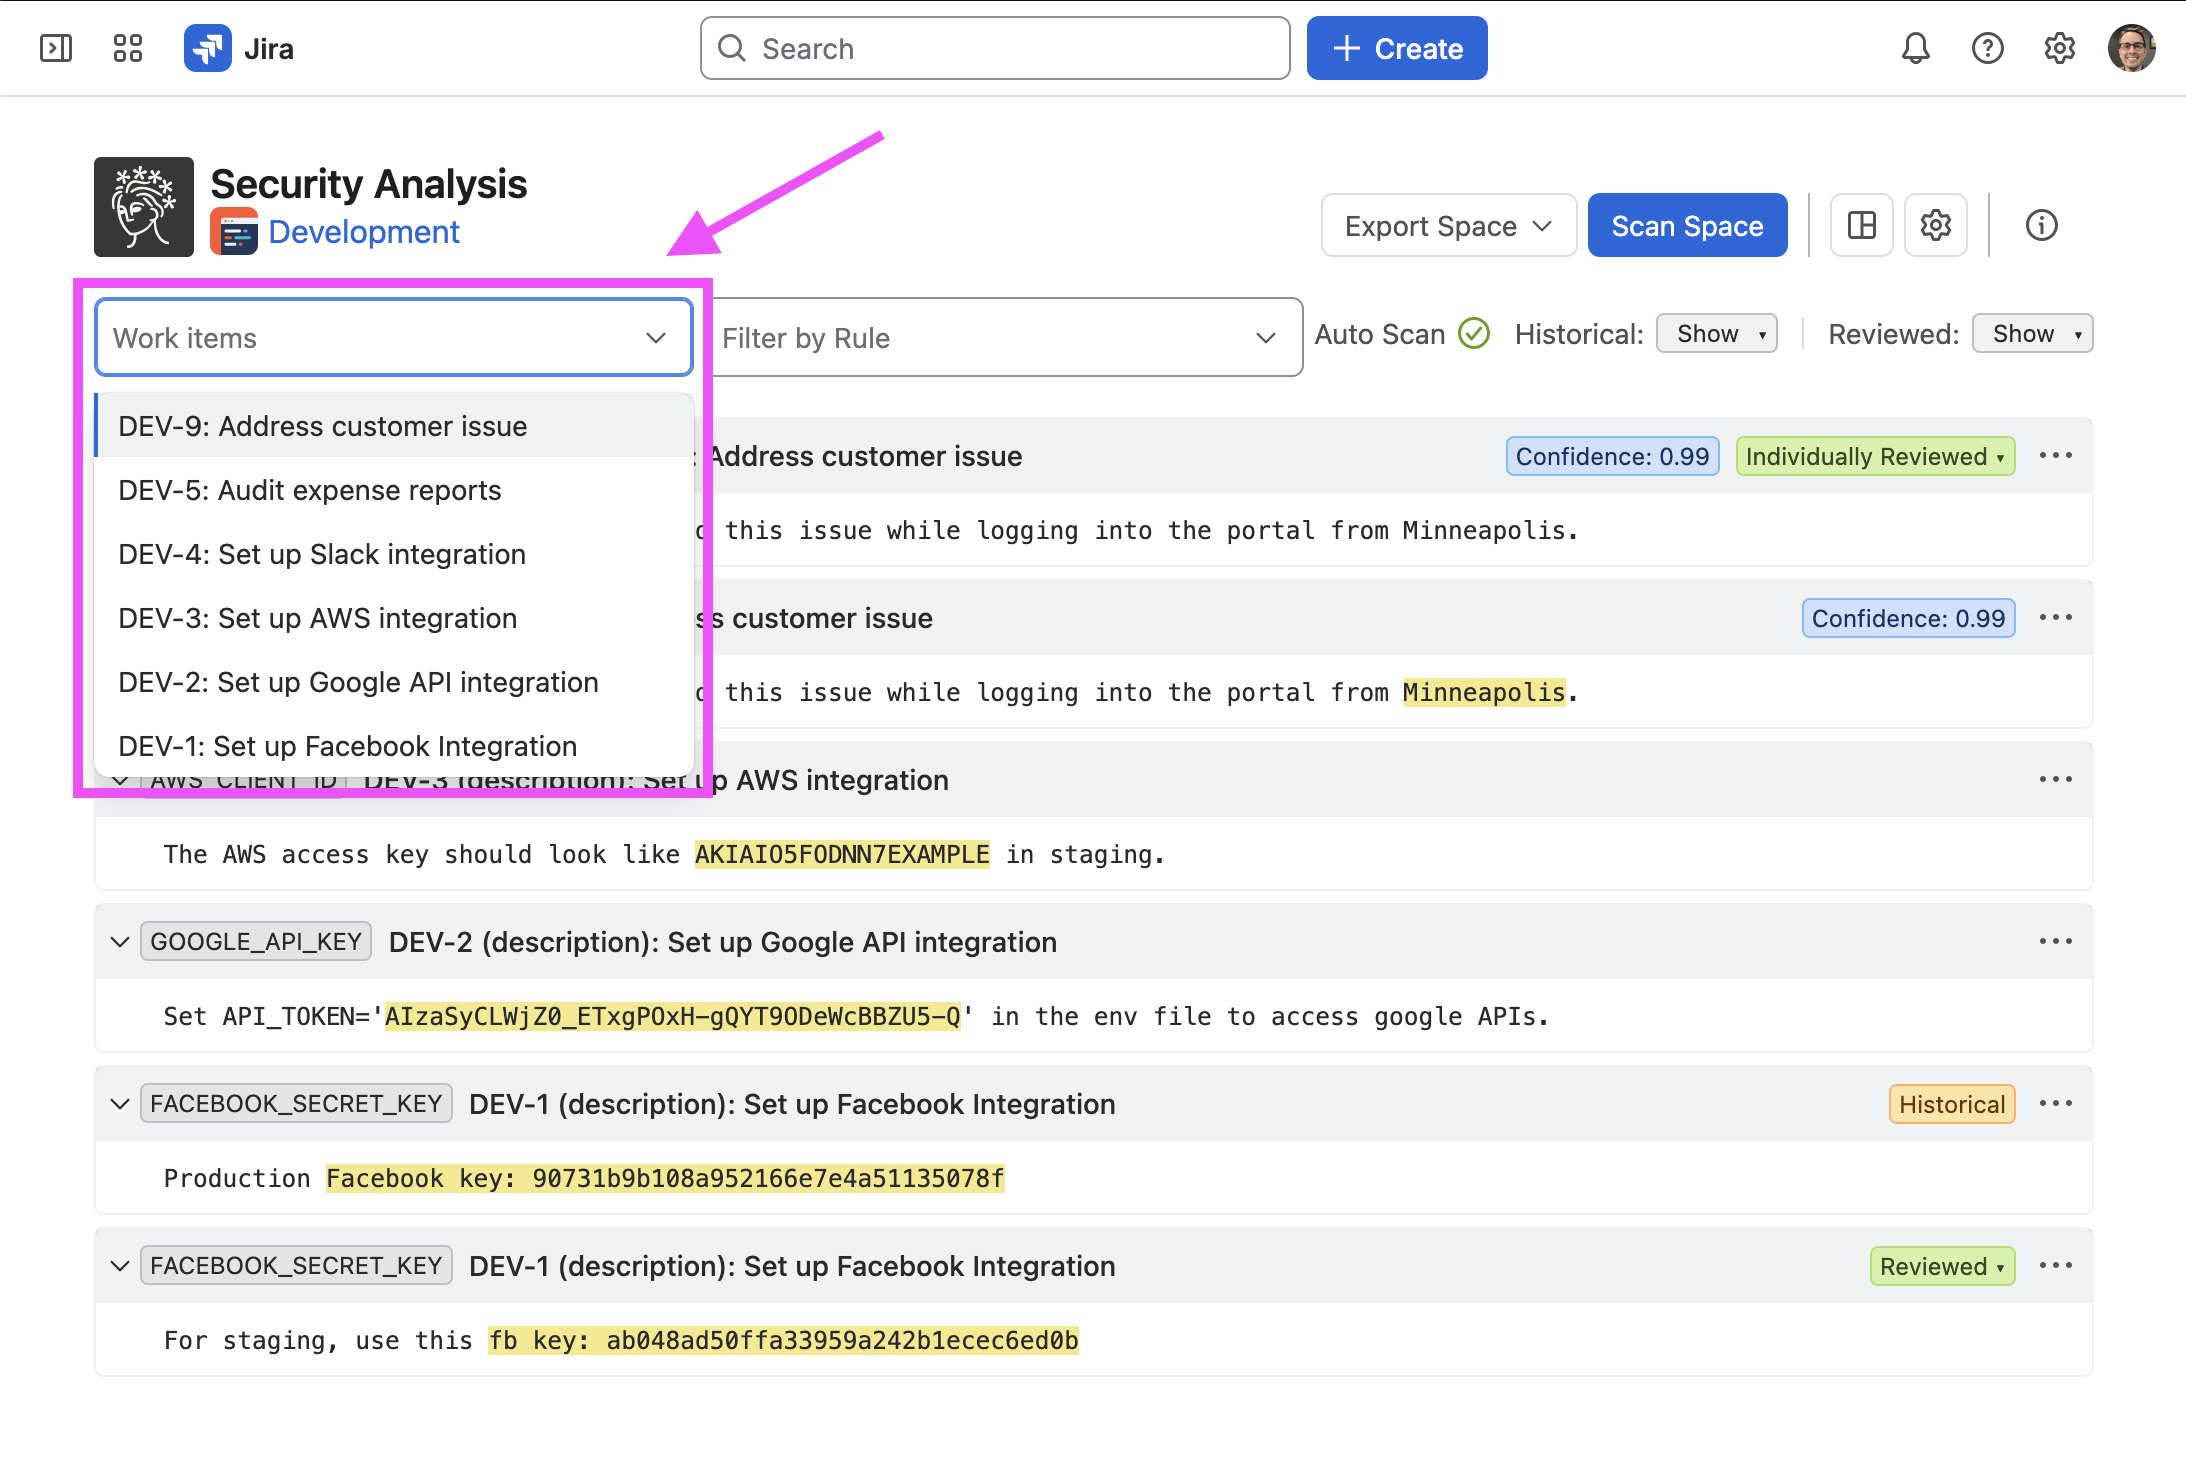2186x1466 pixels.
Task: Change the Reviewed Show selector
Action: [x=2033, y=334]
